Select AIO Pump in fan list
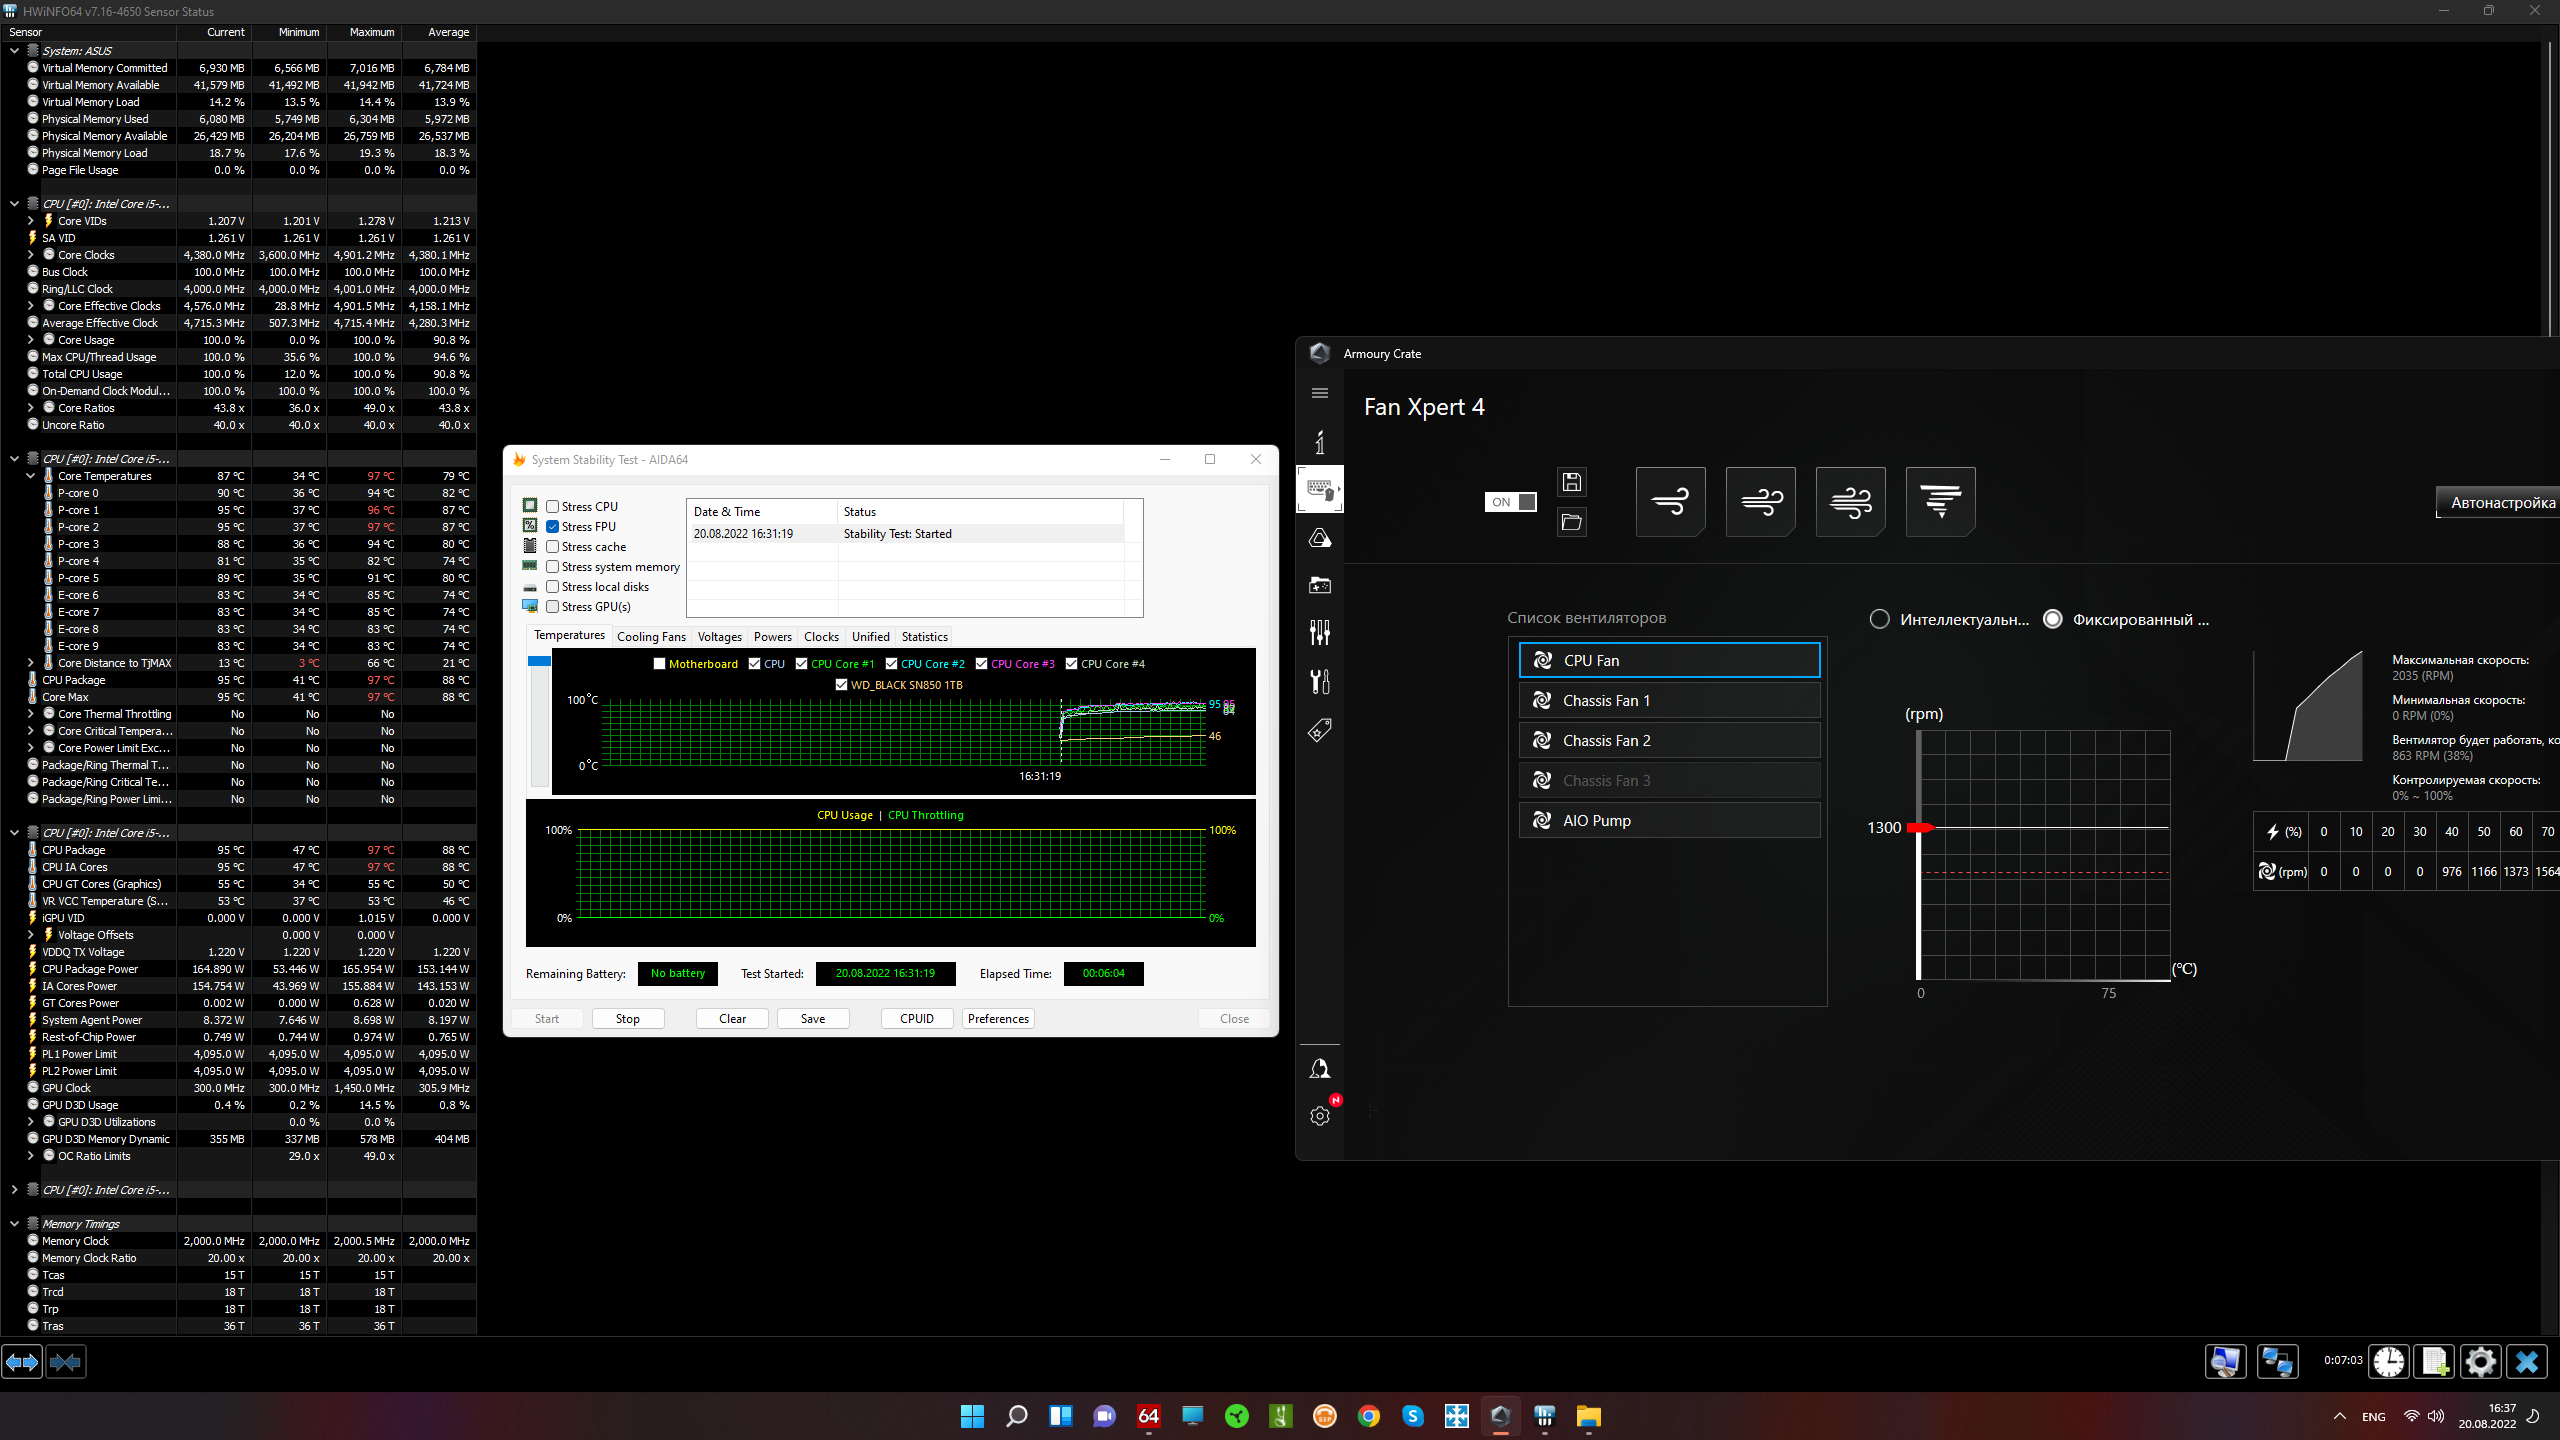This screenshot has height=1440, width=2560. 1669,820
